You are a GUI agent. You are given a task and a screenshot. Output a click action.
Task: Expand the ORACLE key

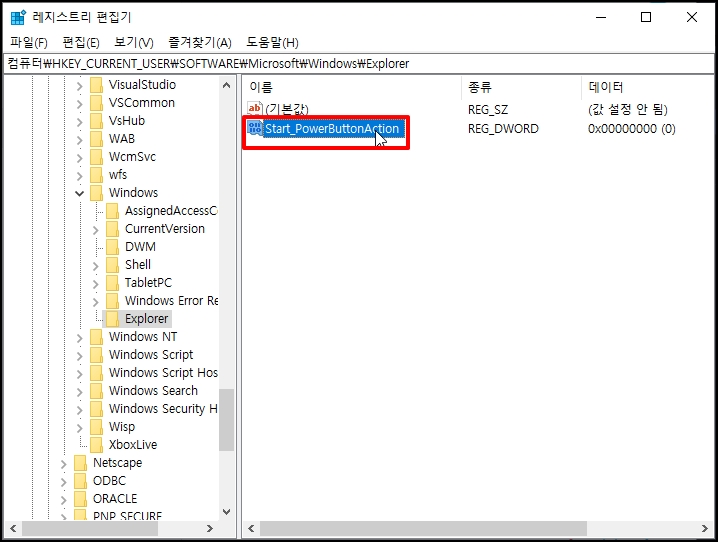(x=63, y=499)
